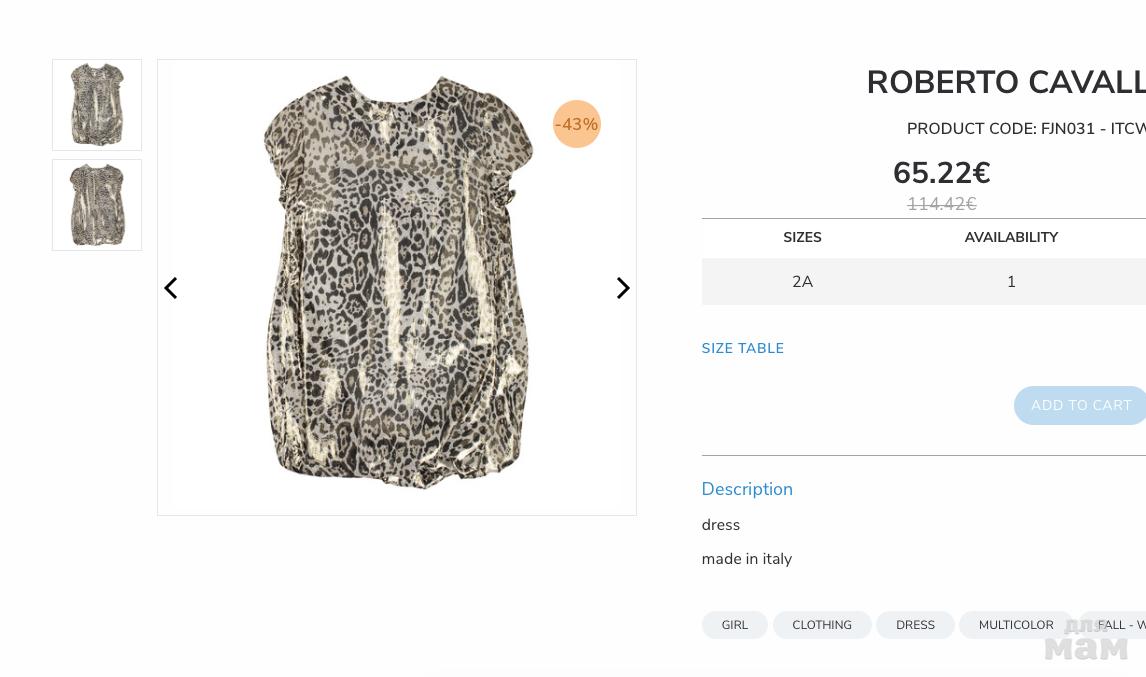Select the DRESS tag

pyautogui.click(x=915, y=625)
